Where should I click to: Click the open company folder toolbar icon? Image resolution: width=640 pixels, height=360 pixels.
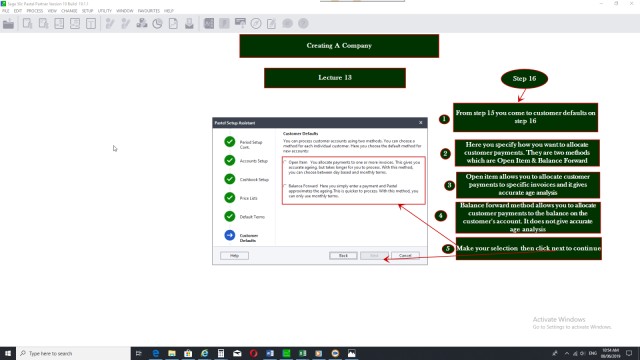(x=8, y=24)
